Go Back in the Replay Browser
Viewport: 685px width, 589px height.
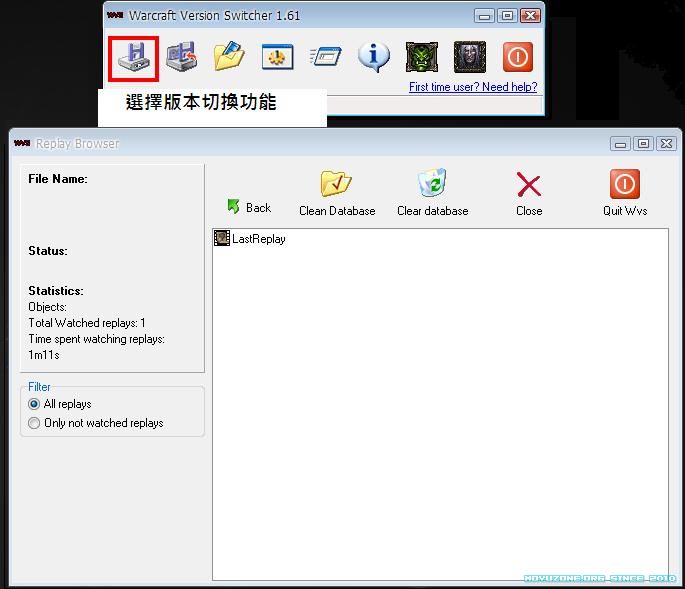(249, 207)
